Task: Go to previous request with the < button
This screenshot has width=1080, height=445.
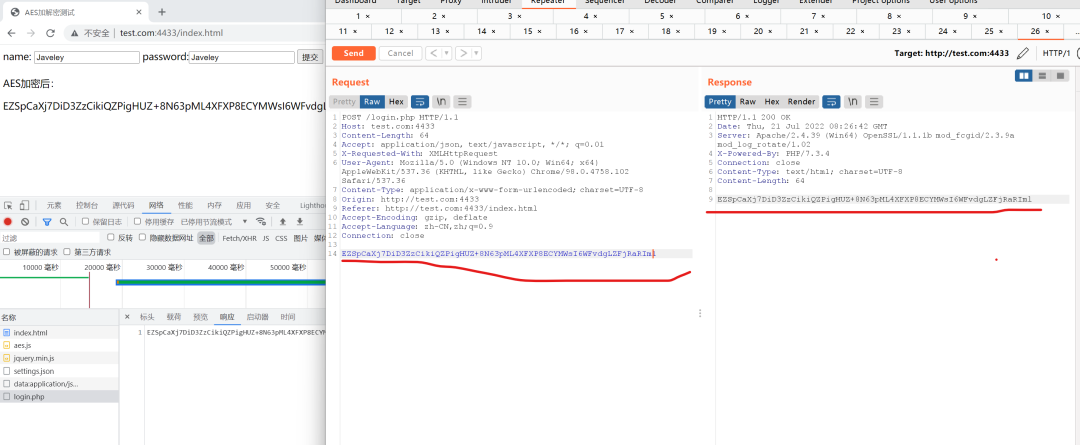Action: [x=433, y=53]
